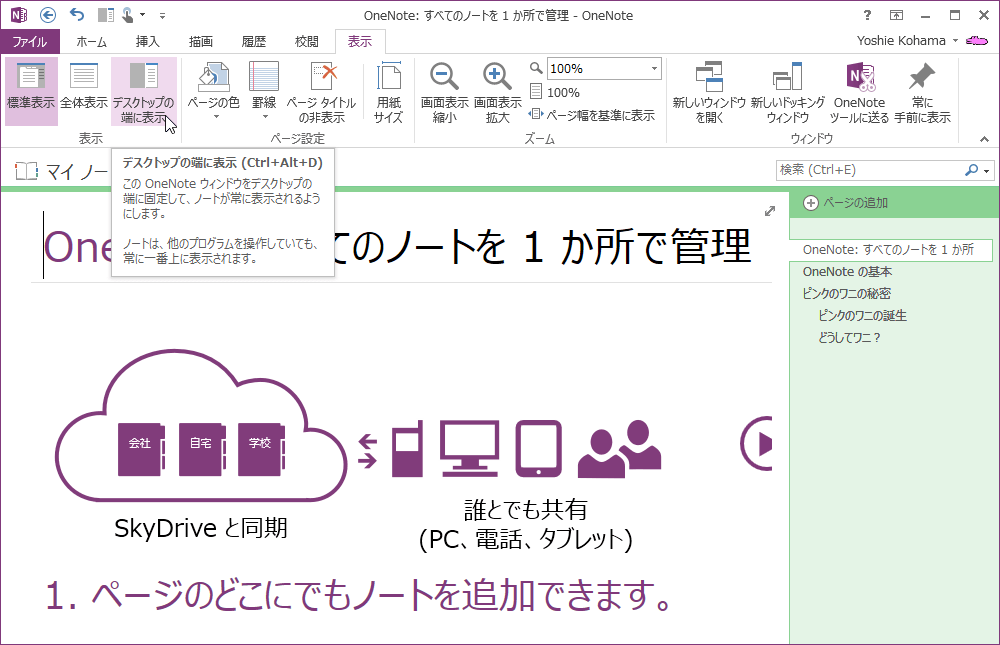Click OneNote ツールに送る
Screen dimensions: 1000x645
coord(859,93)
